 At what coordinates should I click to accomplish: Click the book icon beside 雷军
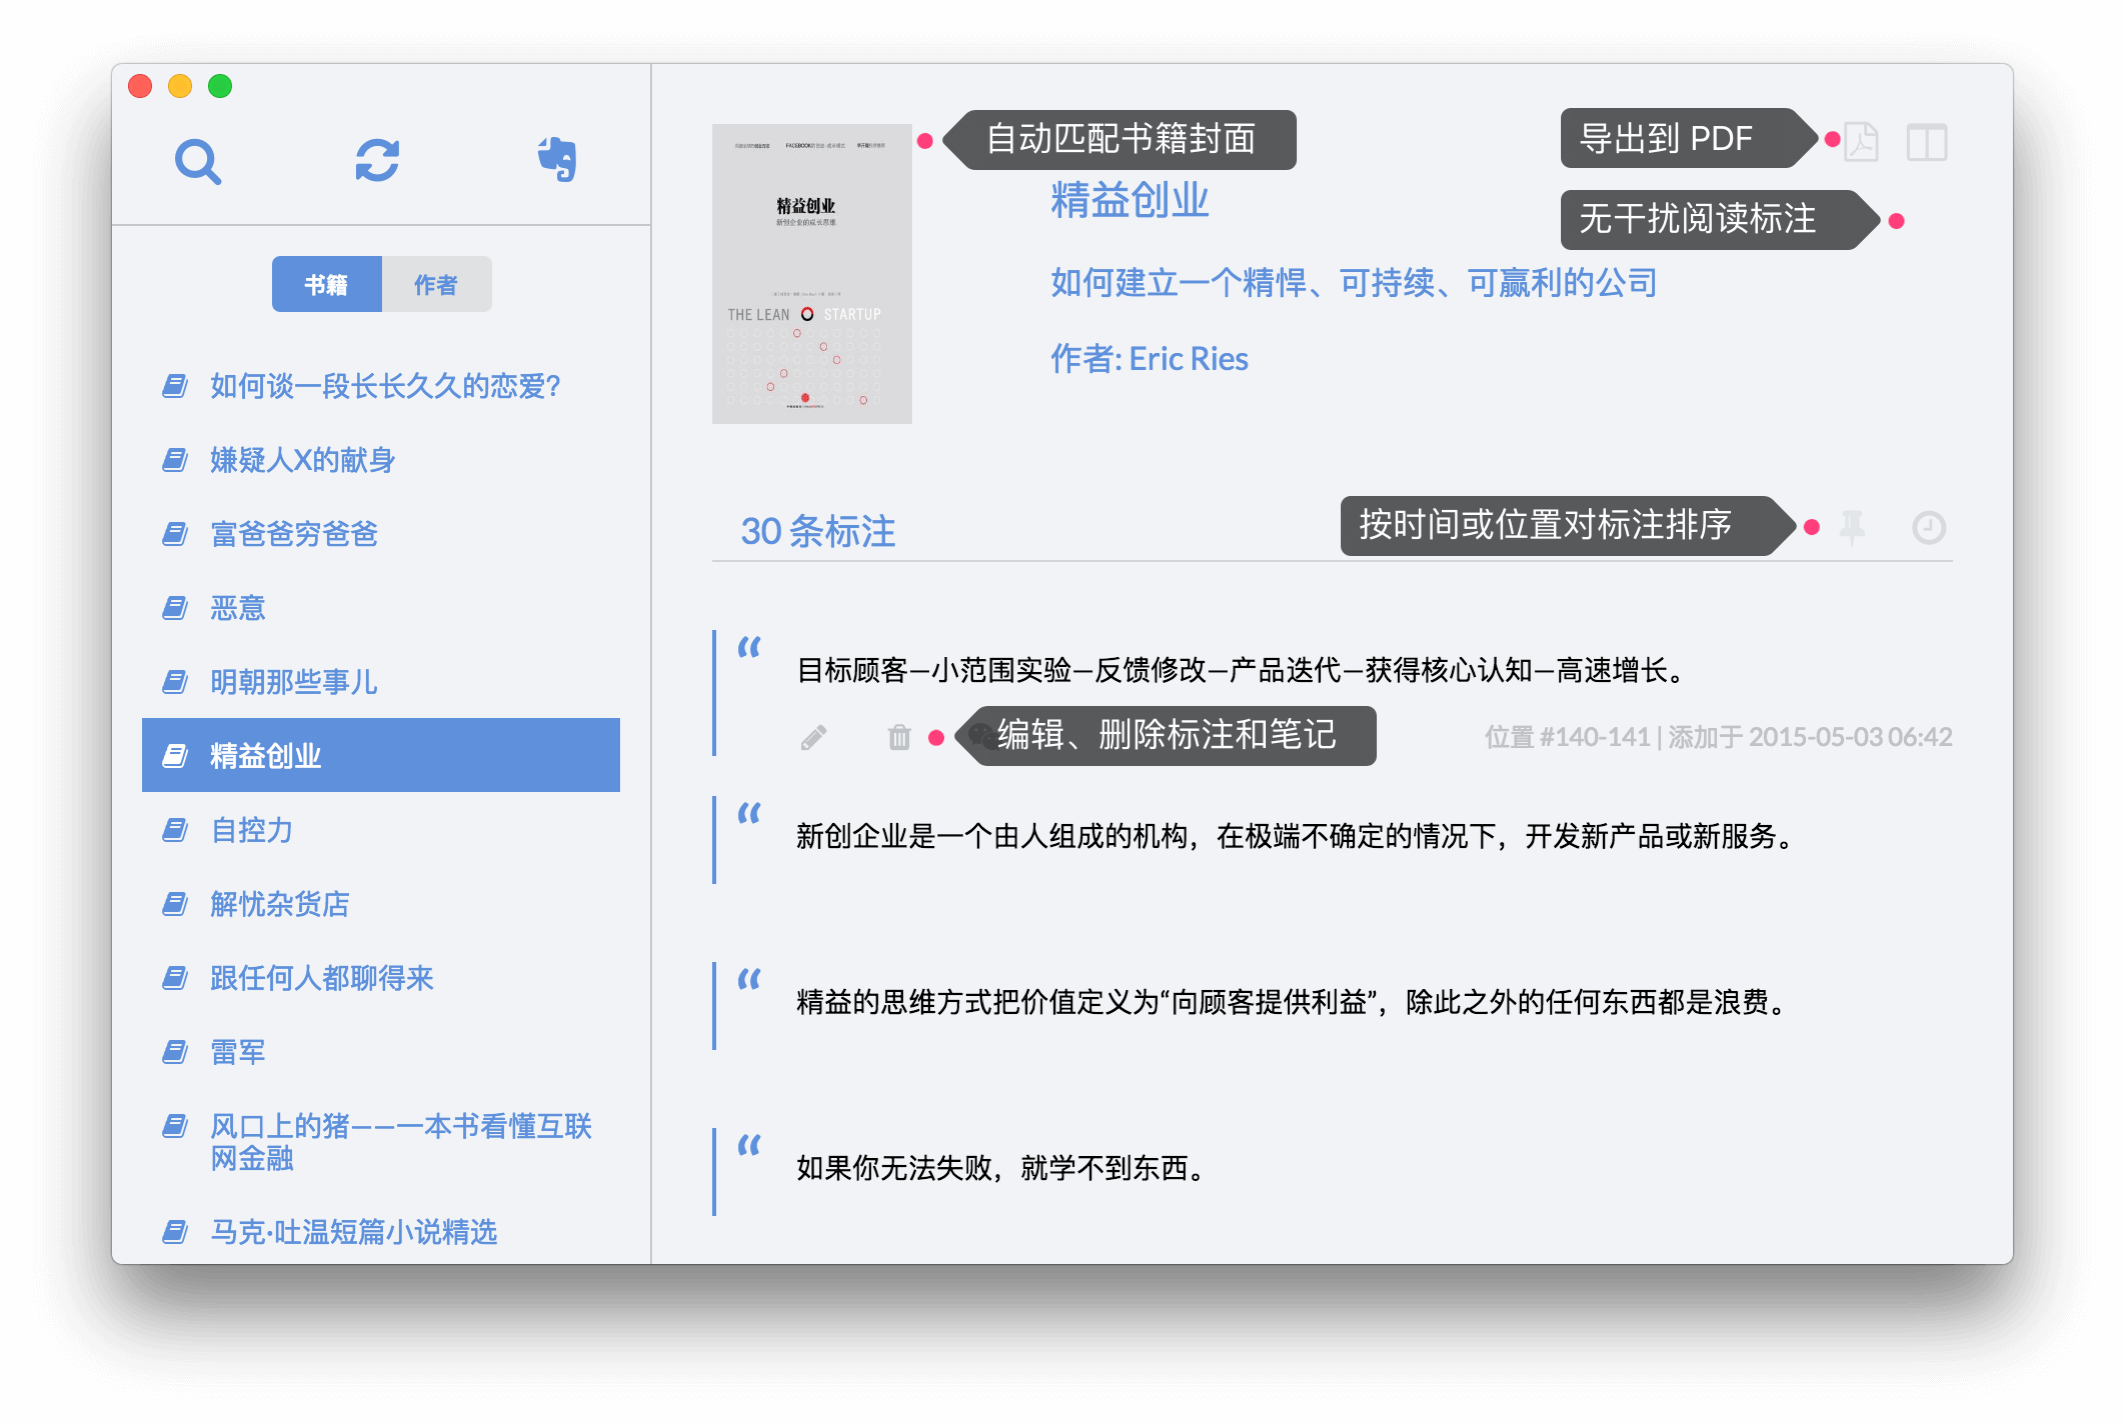tap(175, 1052)
